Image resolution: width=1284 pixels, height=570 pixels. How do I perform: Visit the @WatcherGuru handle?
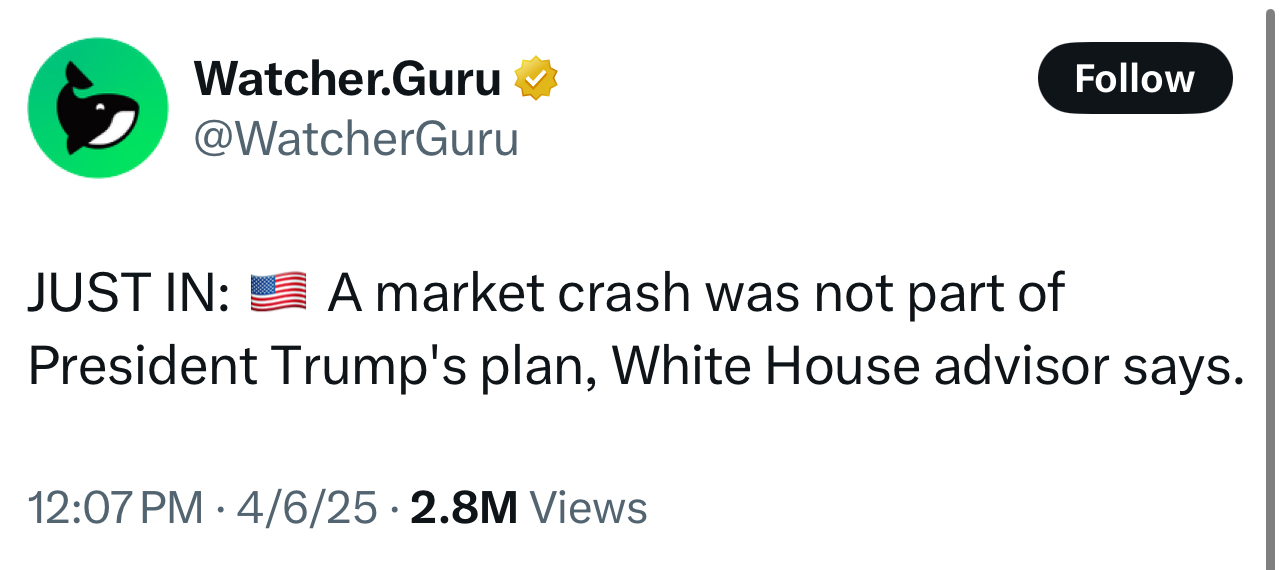tap(355, 139)
